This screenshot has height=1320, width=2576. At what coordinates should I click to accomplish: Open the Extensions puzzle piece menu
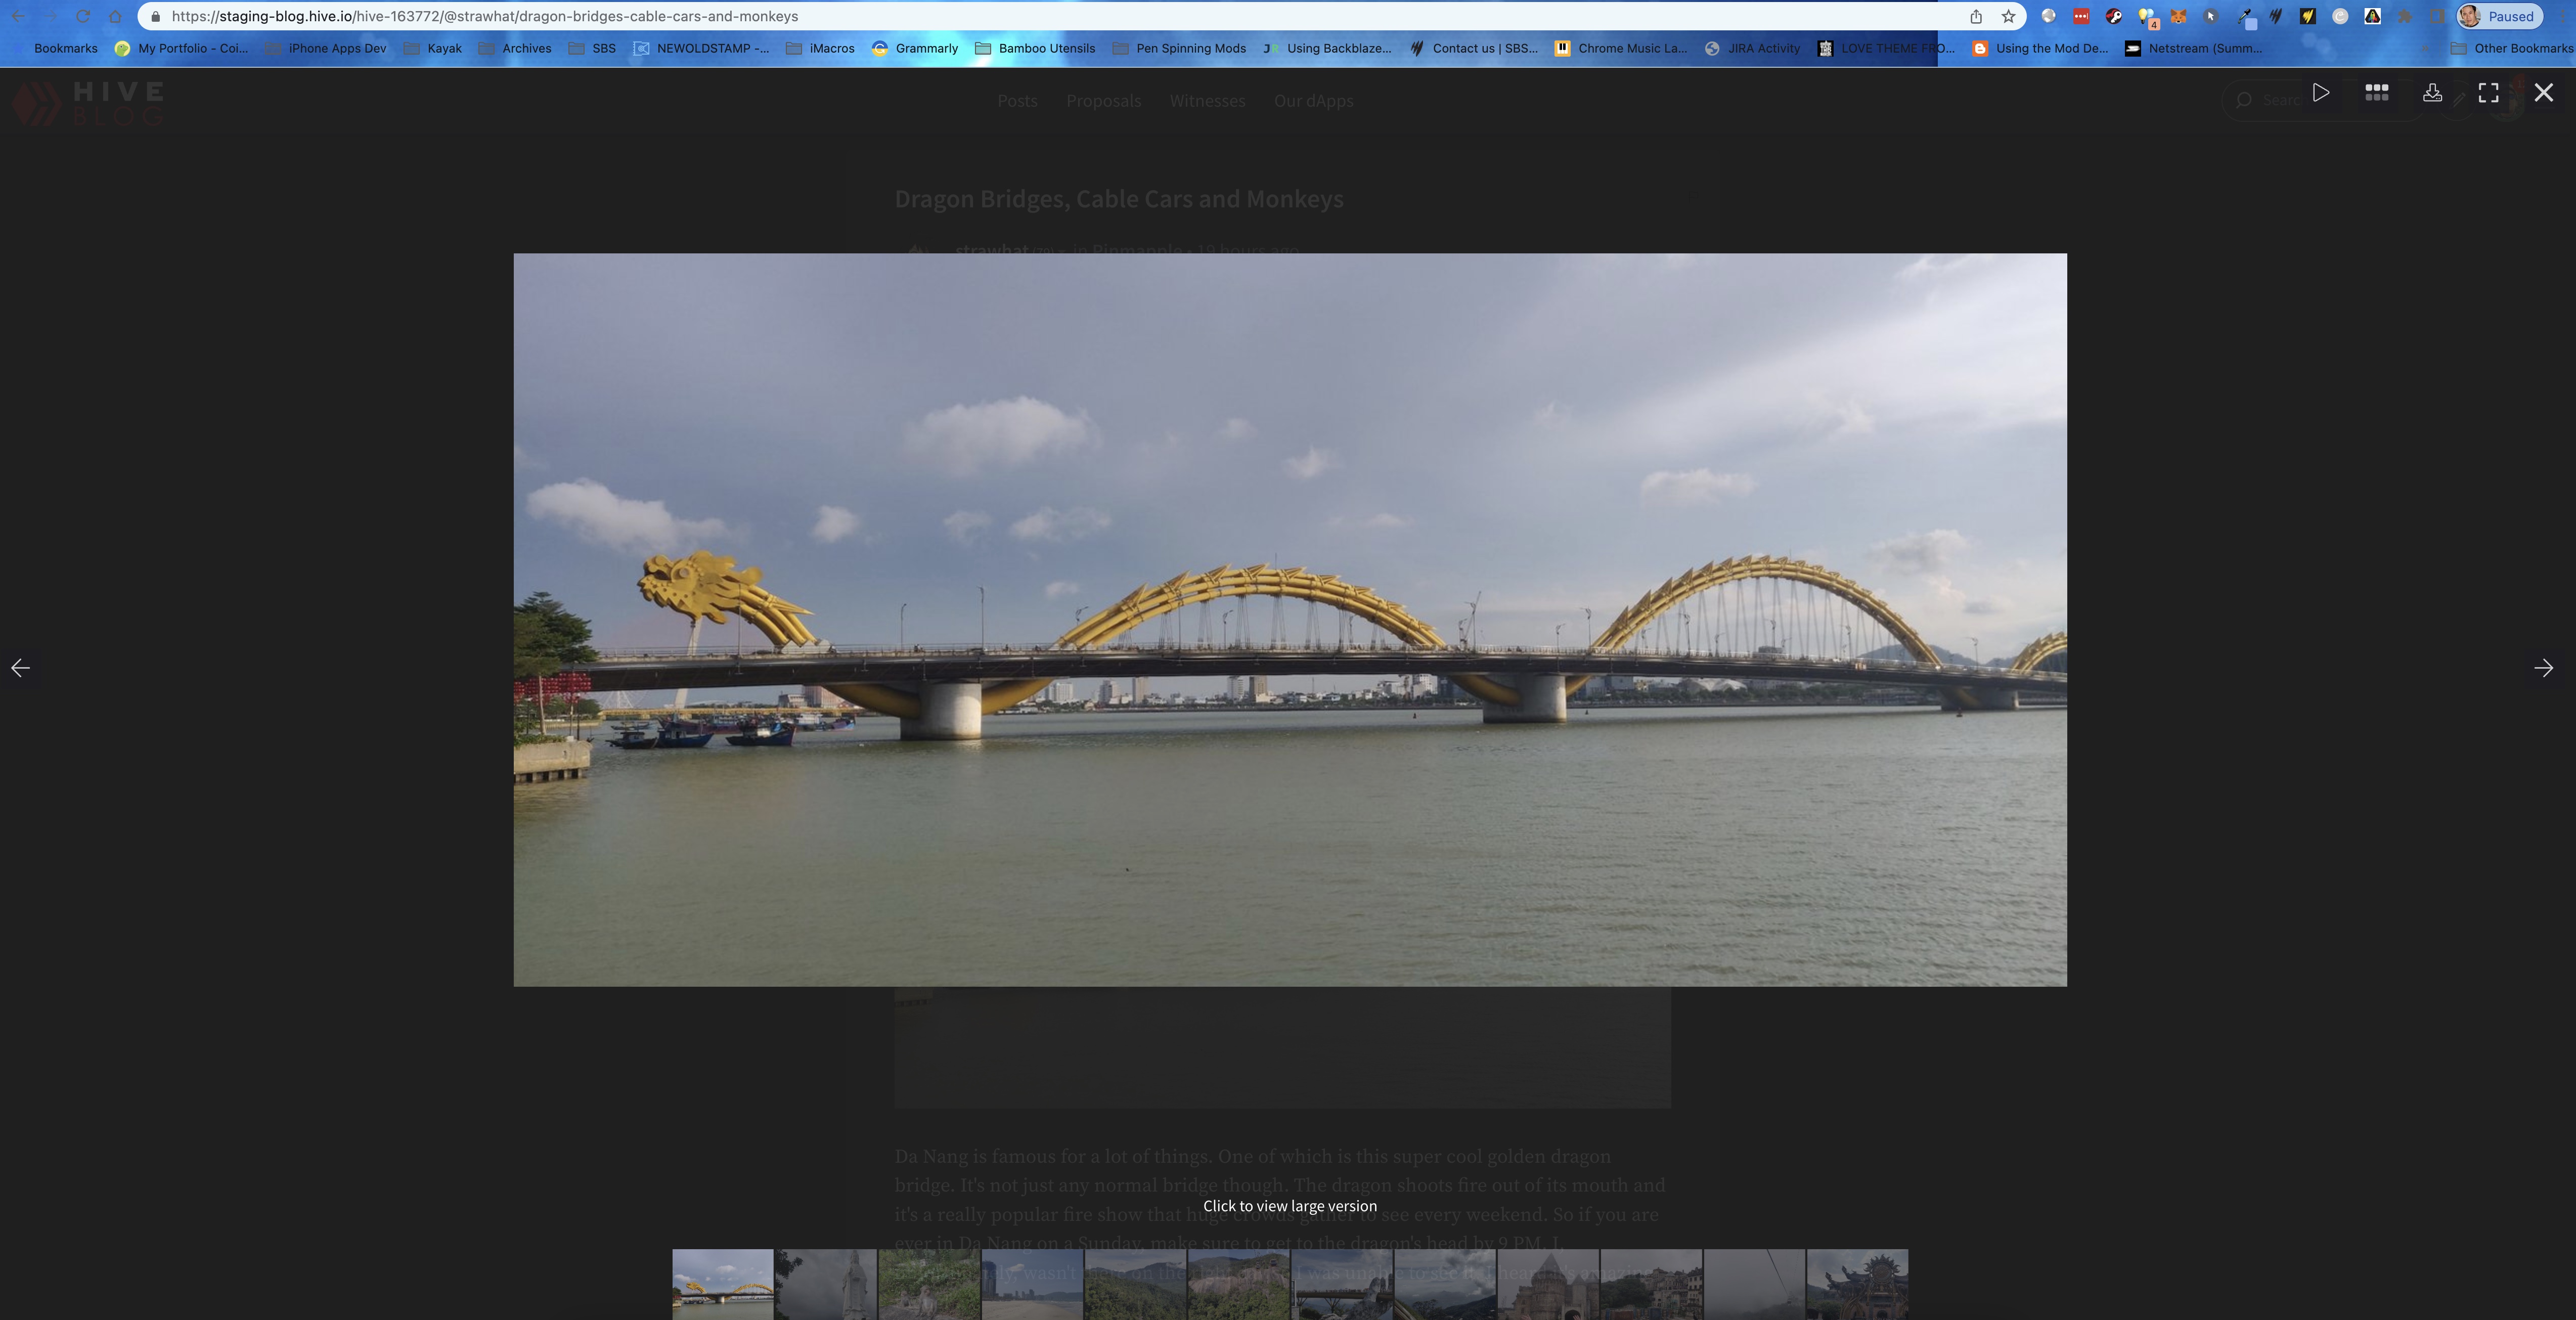[x=2405, y=16]
